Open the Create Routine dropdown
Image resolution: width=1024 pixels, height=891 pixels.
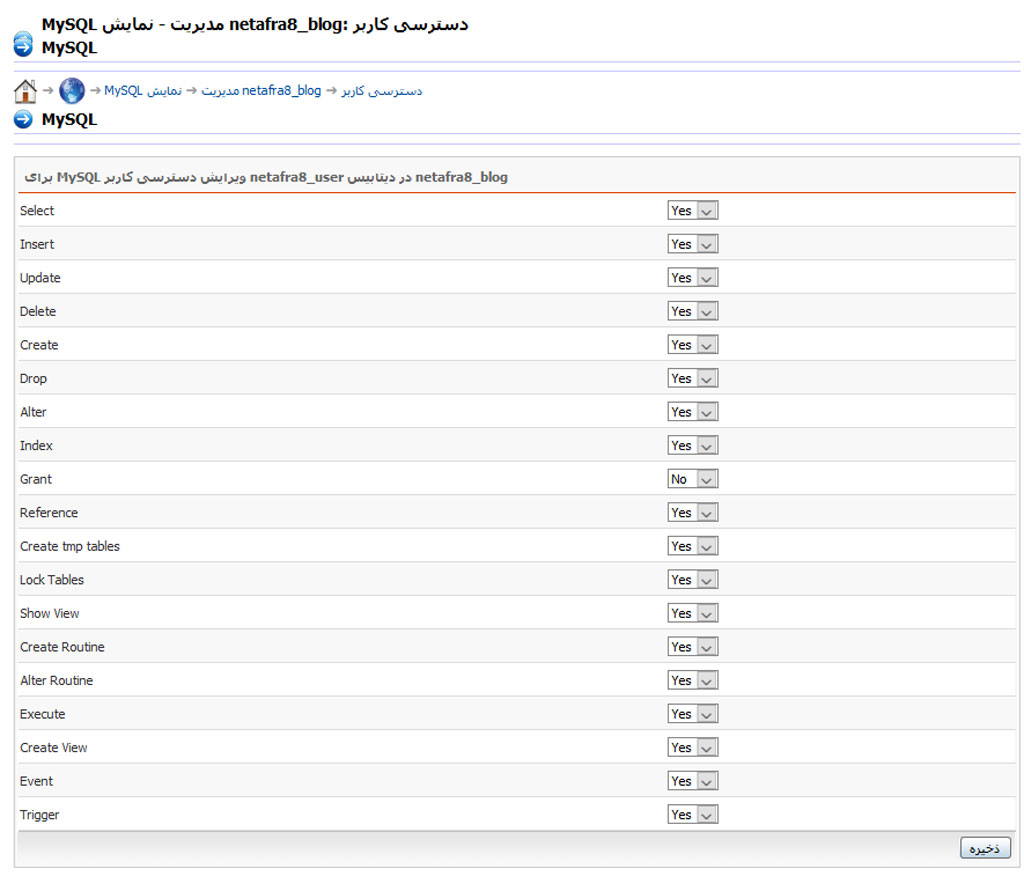tap(693, 647)
